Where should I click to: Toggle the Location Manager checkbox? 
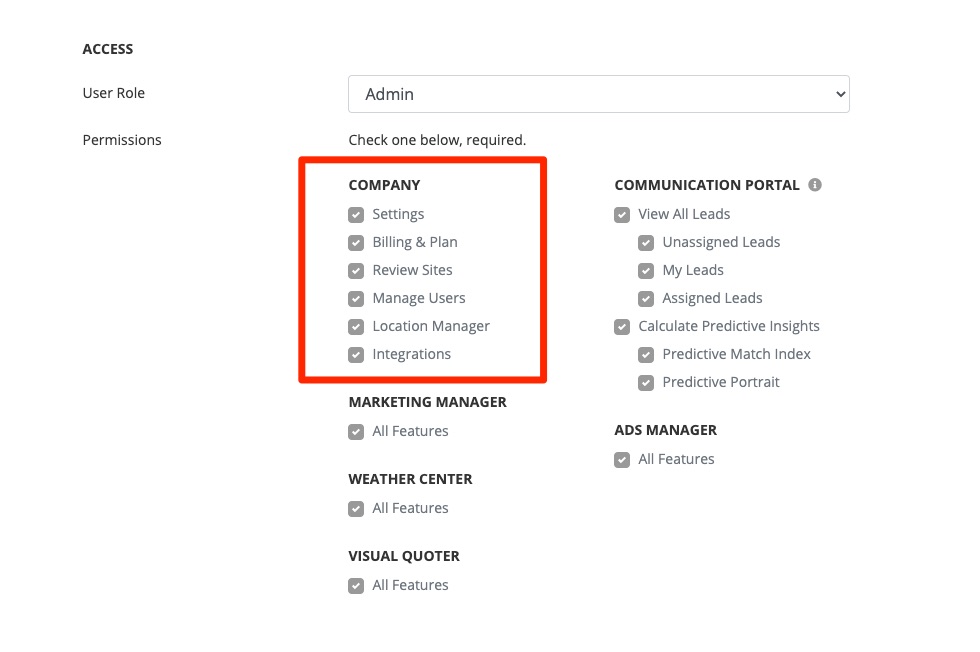356,327
